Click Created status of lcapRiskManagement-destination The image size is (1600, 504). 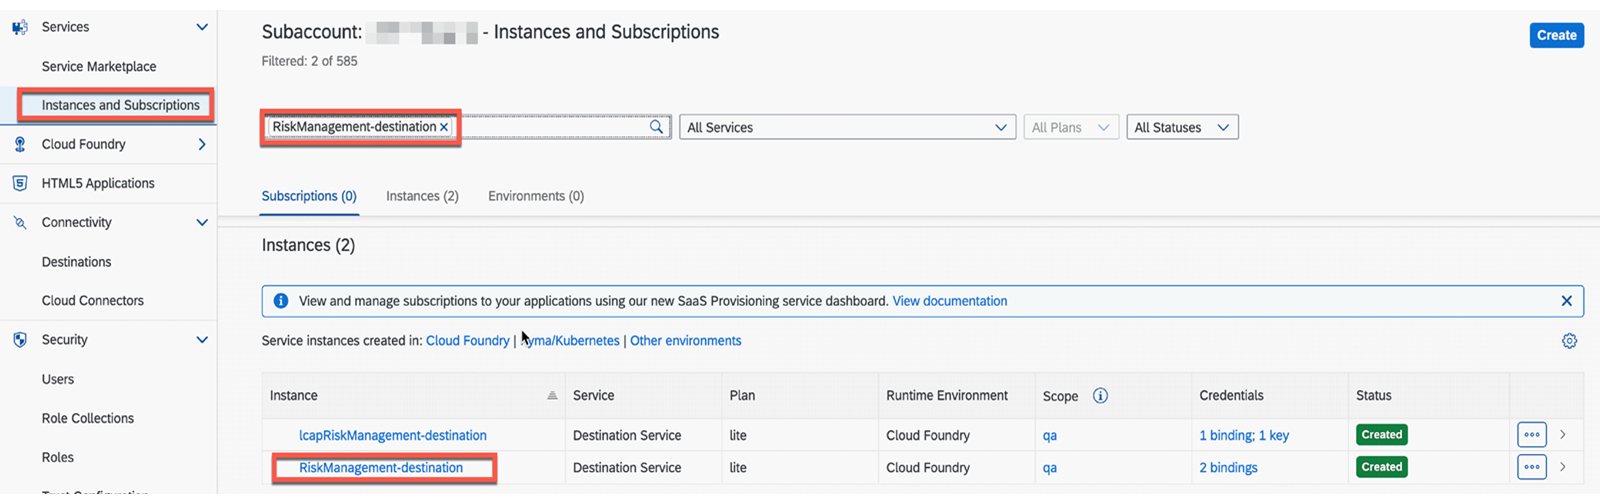point(1381,435)
